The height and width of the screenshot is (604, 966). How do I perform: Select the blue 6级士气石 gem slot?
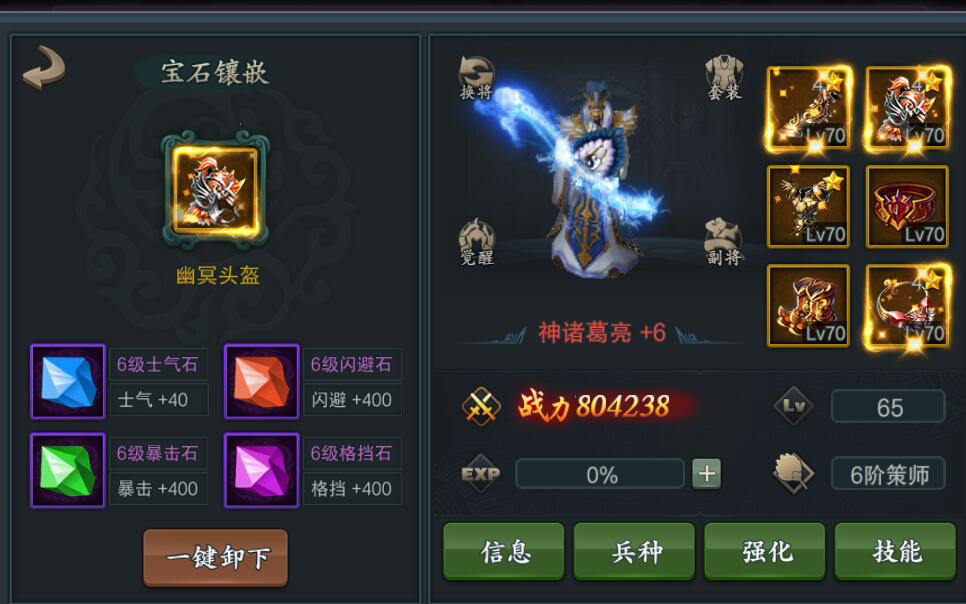tap(68, 382)
